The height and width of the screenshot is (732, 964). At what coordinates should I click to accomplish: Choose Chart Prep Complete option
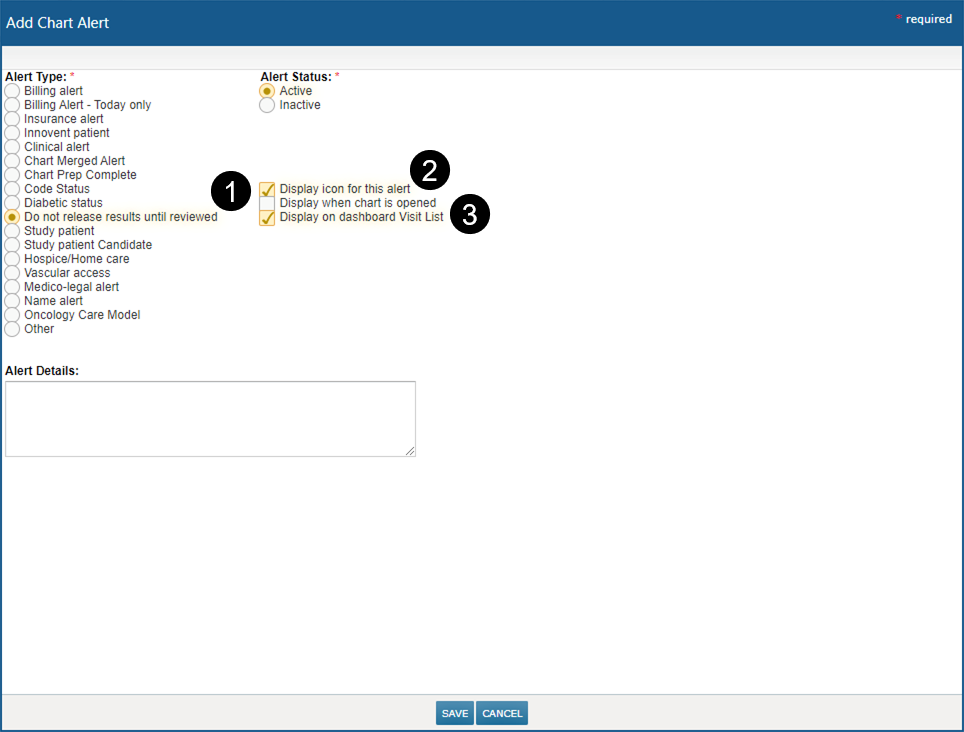[12, 175]
